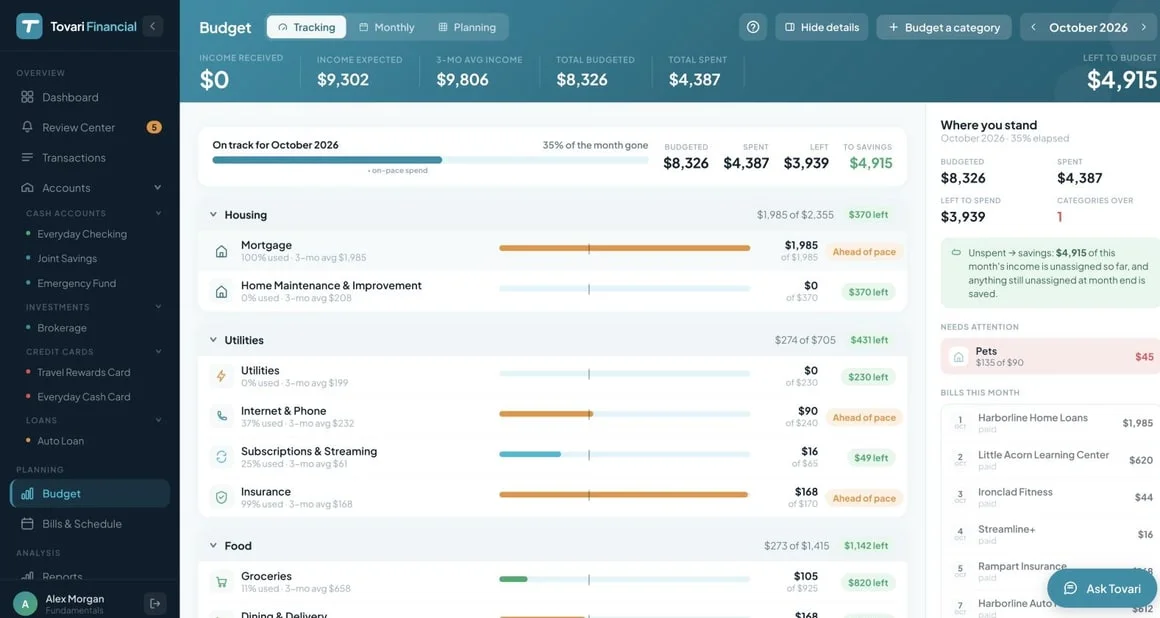
Task: Collapse the Housing category group
Action: [x=213, y=215]
